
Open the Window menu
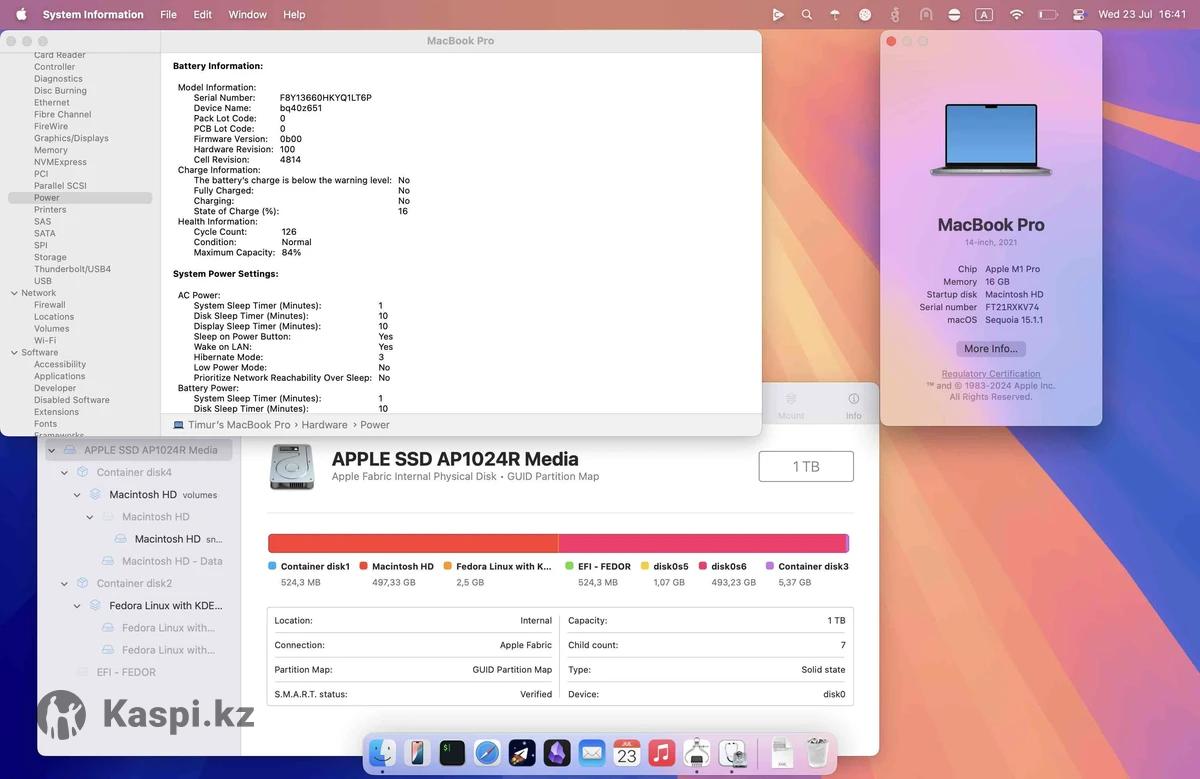tap(248, 14)
